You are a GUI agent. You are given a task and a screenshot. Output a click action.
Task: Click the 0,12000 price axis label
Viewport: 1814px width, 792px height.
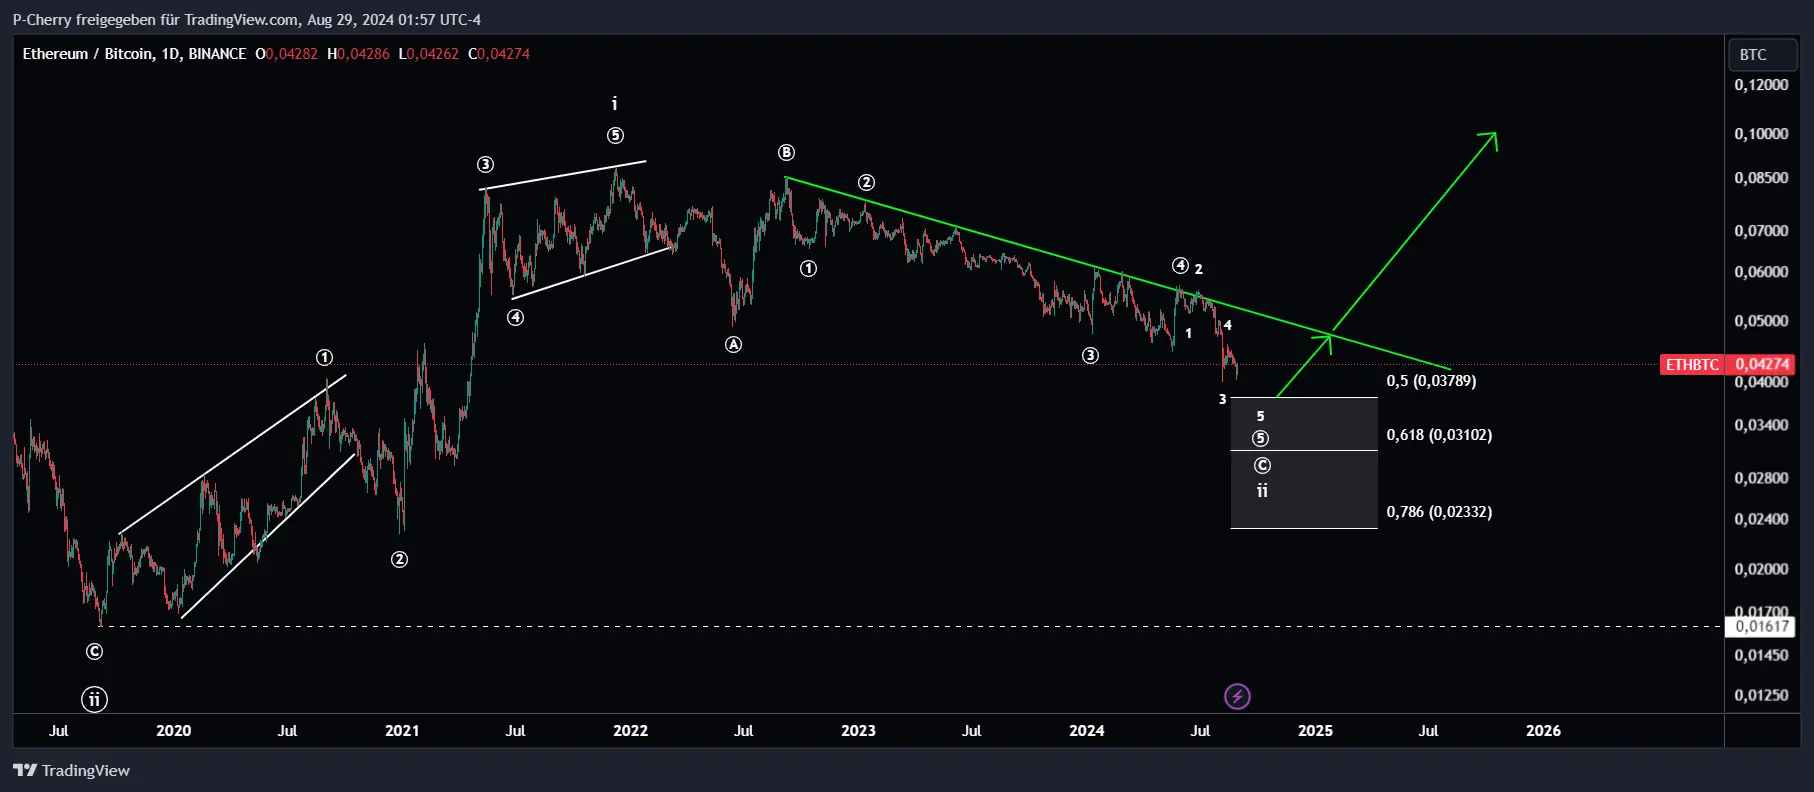tap(1761, 85)
